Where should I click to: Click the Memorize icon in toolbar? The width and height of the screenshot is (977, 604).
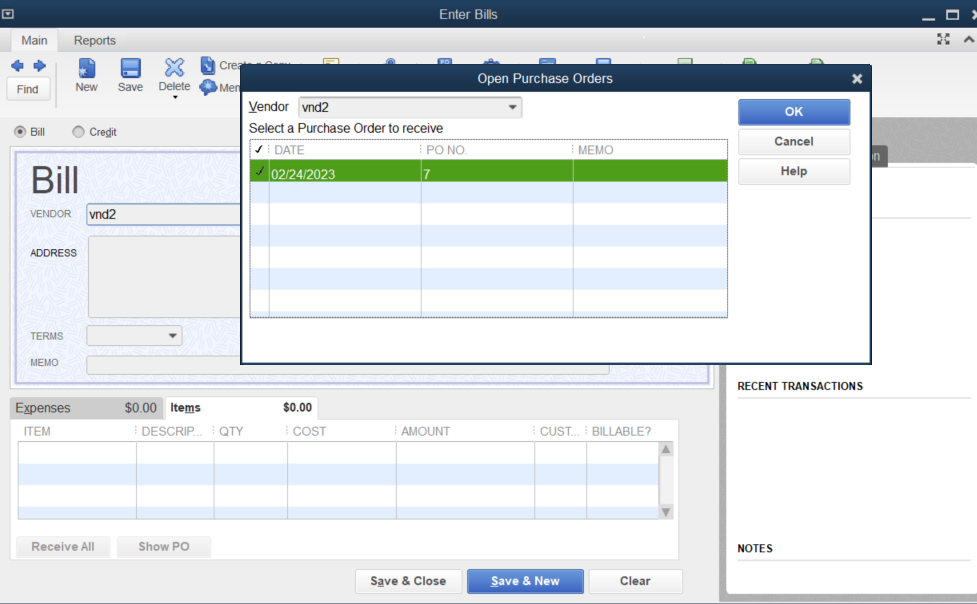pos(207,87)
